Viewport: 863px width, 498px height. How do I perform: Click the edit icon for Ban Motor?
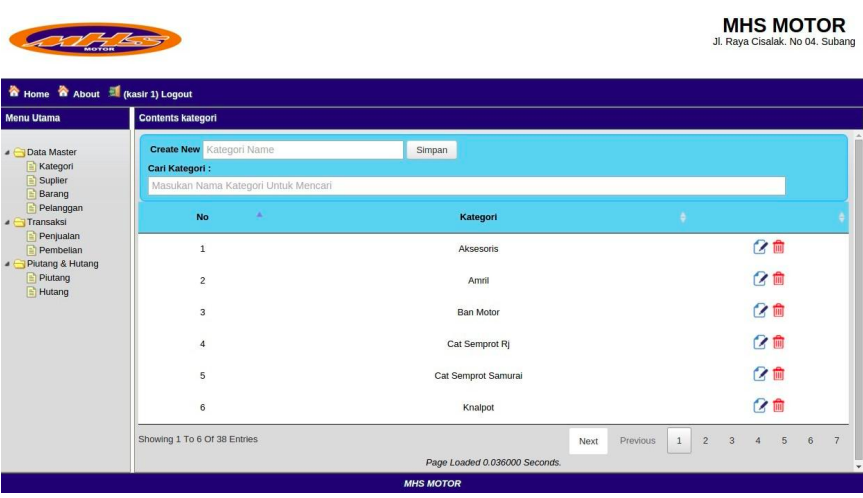(x=760, y=311)
